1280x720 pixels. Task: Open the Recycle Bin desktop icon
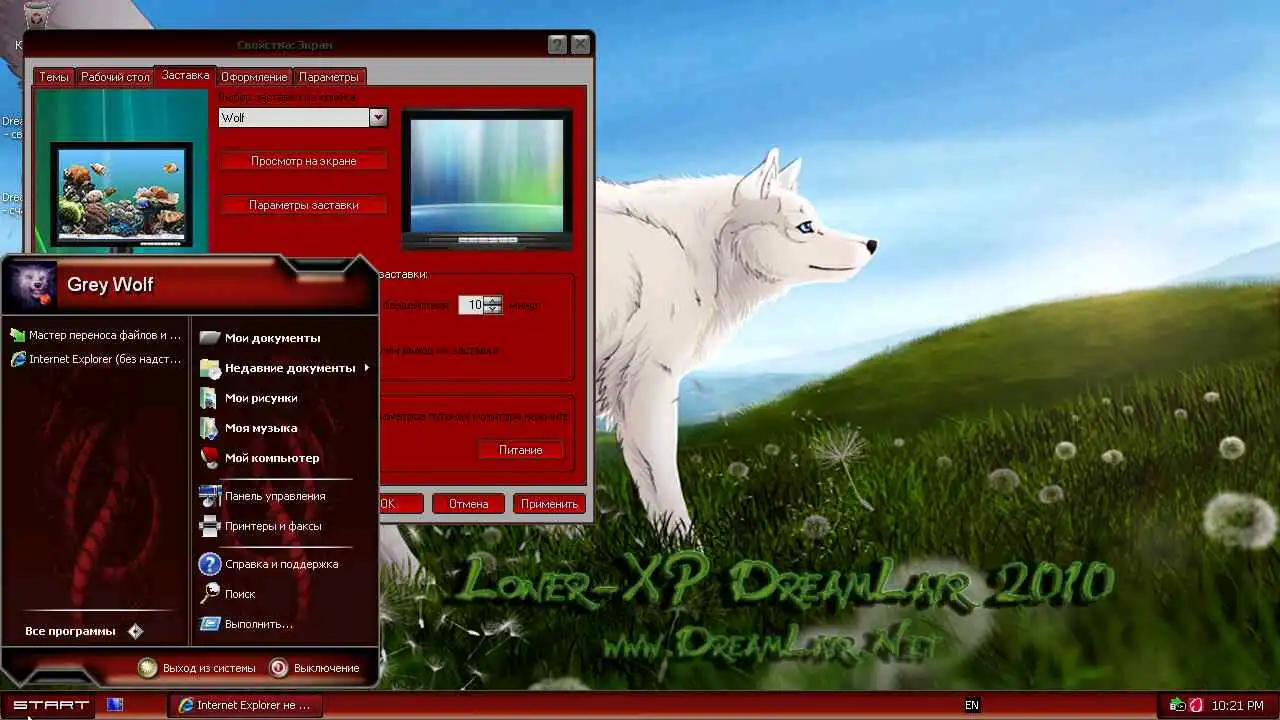coord(37,14)
